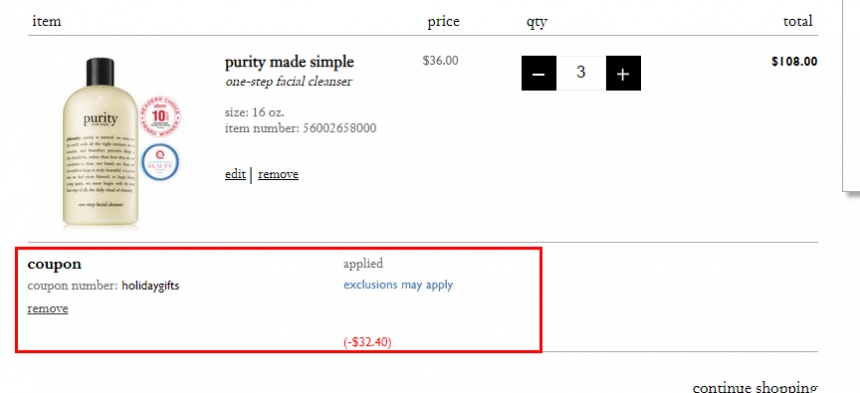The width and height of the screenshot is (860, 393).
Task: Remove the facial cleanser from cart
Action: pos(278,174)
